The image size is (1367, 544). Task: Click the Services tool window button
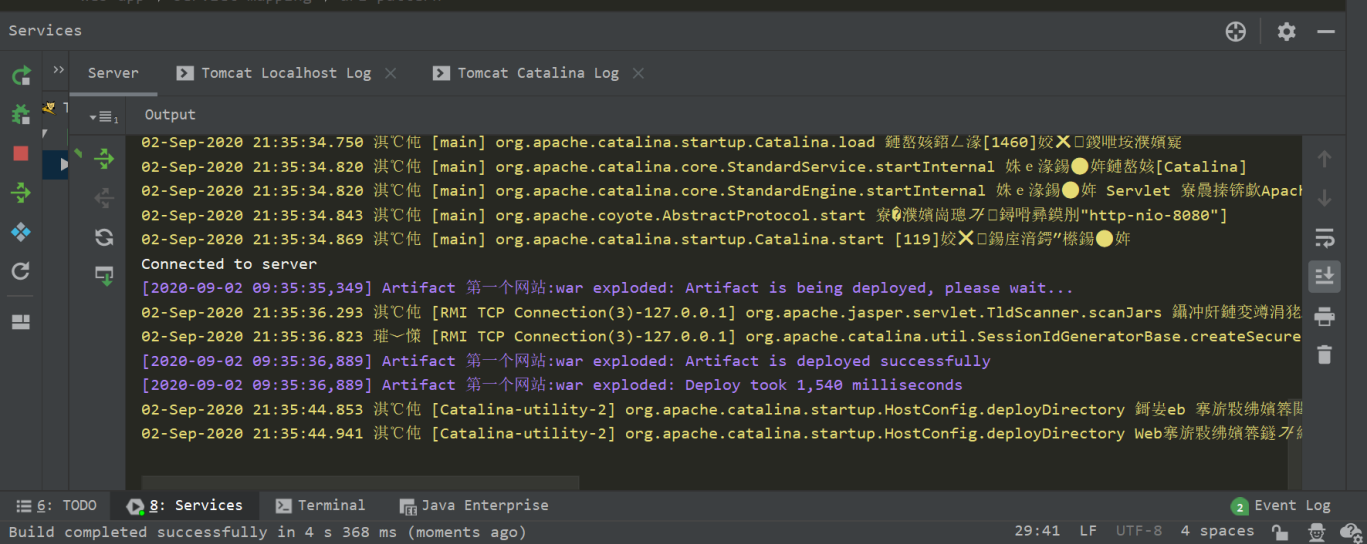[184, 506]
